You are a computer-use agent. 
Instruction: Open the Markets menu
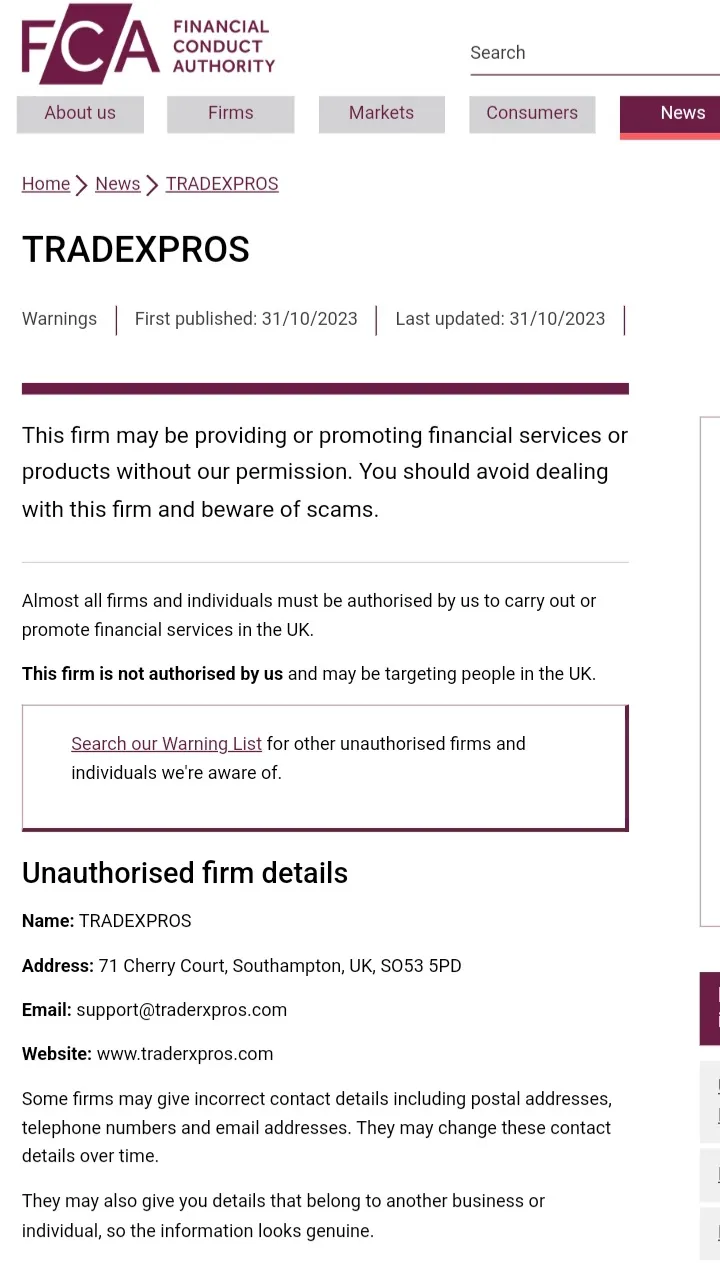click(x=381, y=113)
